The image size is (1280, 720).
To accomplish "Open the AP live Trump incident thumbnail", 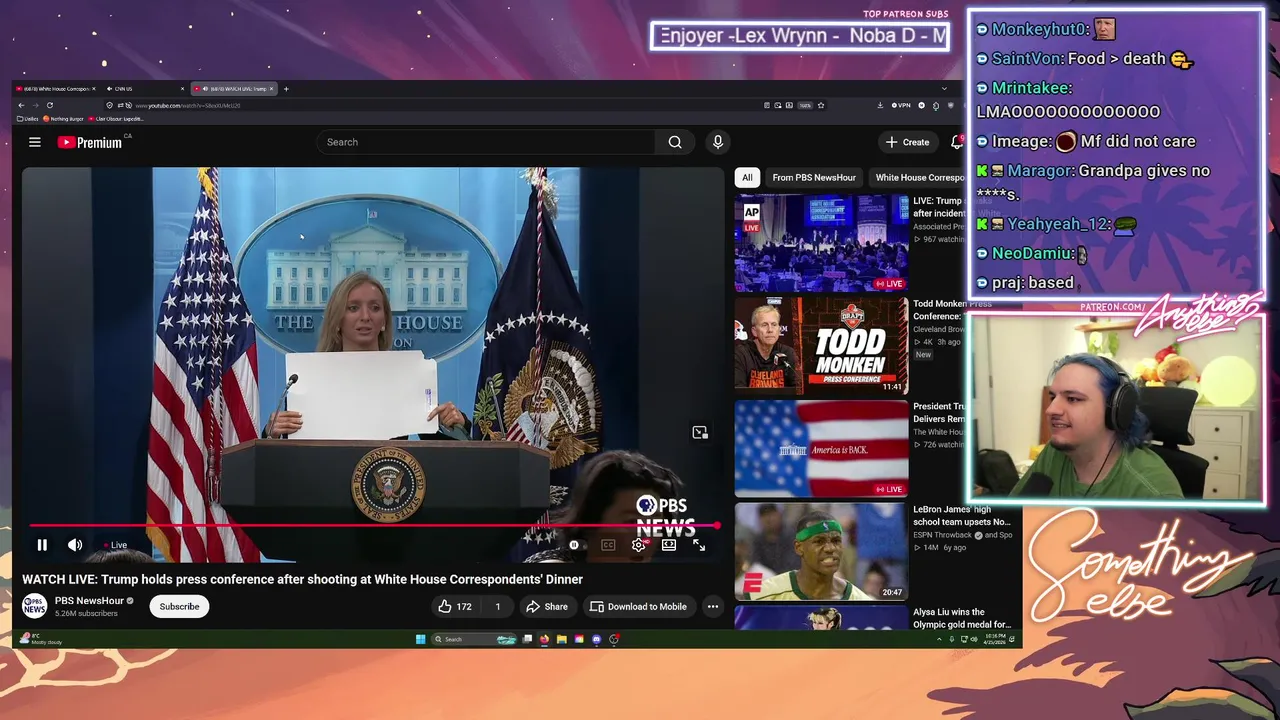I will point(822,243).
